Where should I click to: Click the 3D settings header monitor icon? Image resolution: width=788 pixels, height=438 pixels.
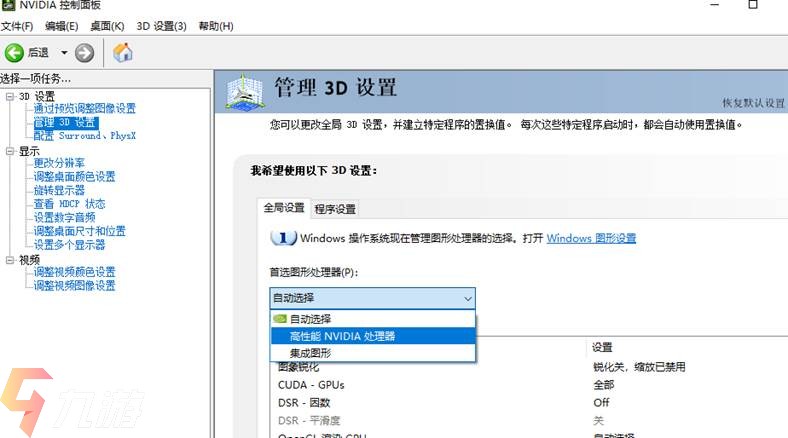(x=245, y=92)
